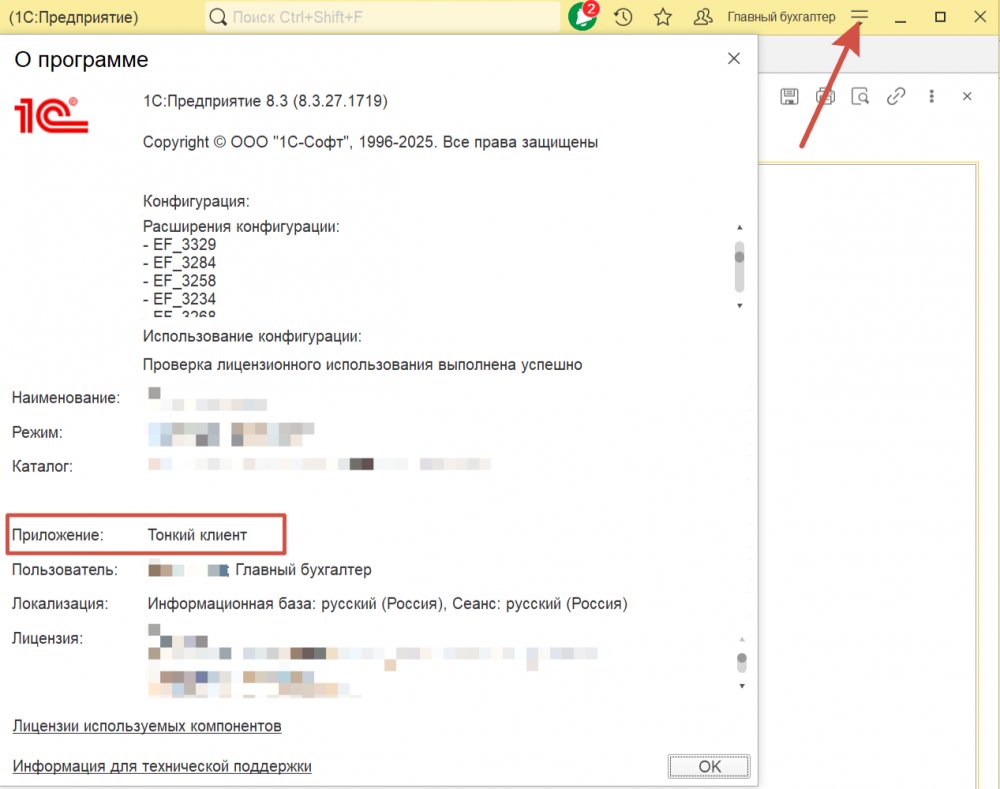Screen dimensions: 1000x789
Task: Open the three-dot more menu
Action: [932, 96]
